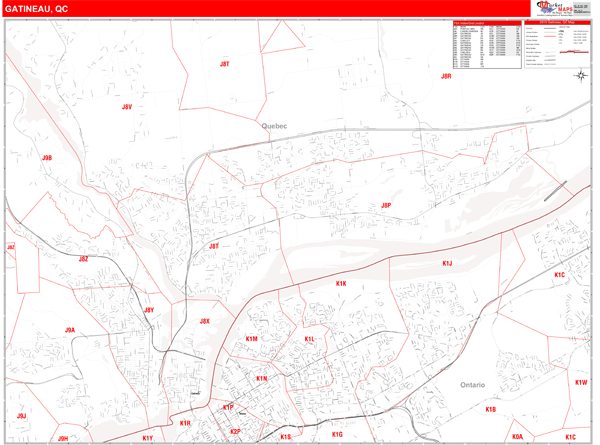Click the K1Y postal zone label
This screenshot has height=445, width=600.
click(148, 438)
